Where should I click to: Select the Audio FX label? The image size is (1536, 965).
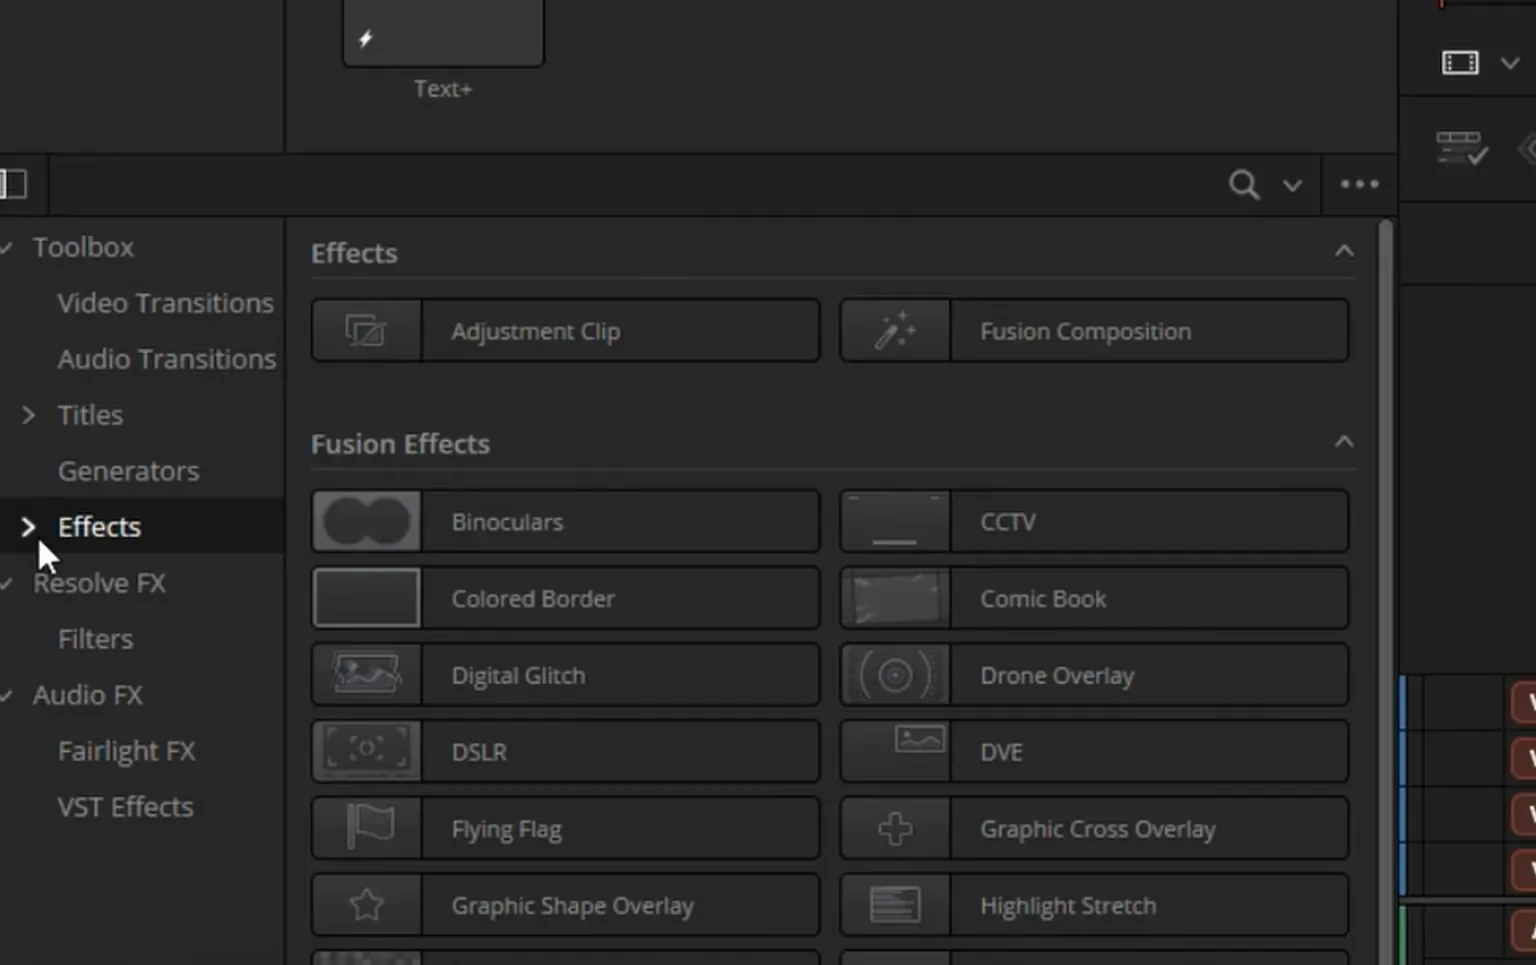[x=87, y=695]
